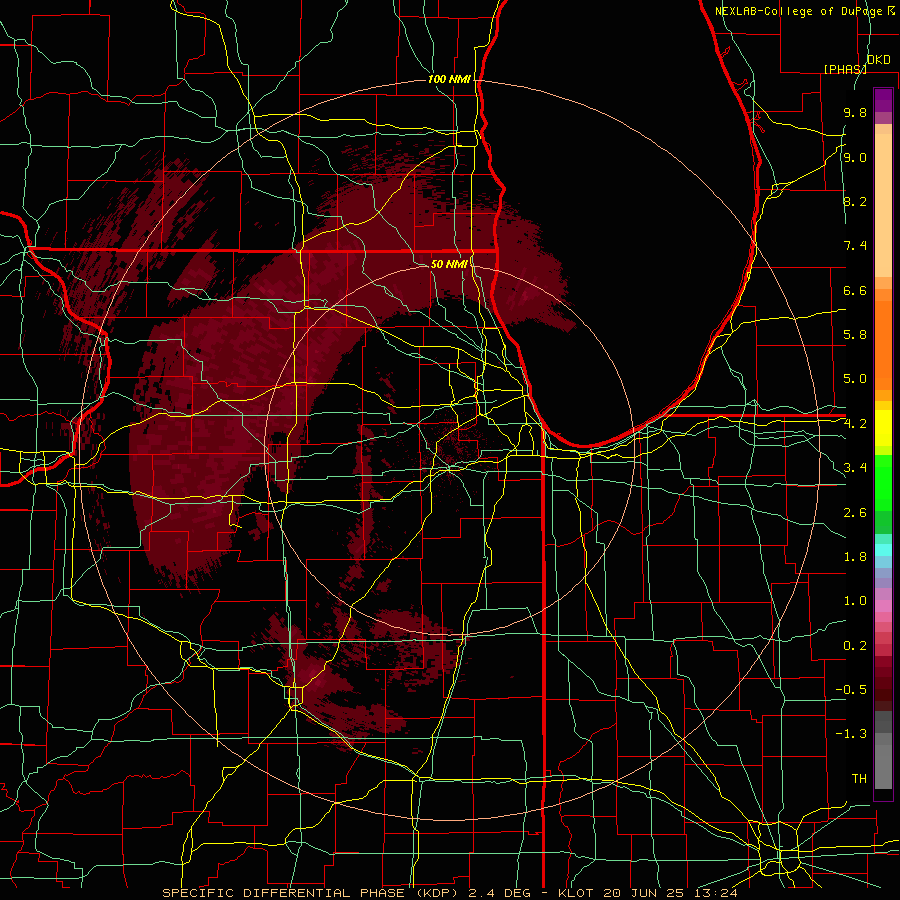Click the DKD product code label
The width and height of the screenshot is (900, 900).
click(879, 60)
